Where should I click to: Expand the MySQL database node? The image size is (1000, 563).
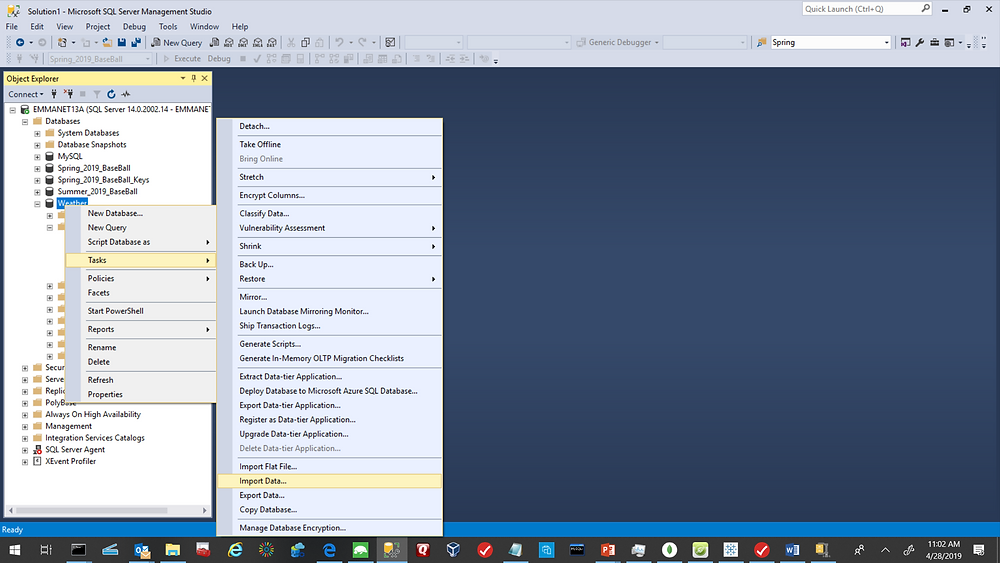tap(37, 156)
